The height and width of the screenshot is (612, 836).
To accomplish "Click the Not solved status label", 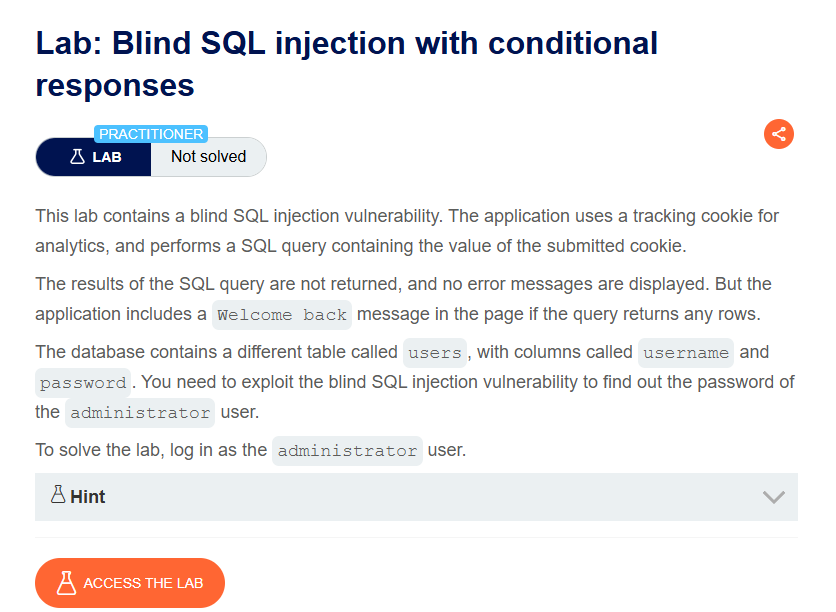I will tap(208, 157).
